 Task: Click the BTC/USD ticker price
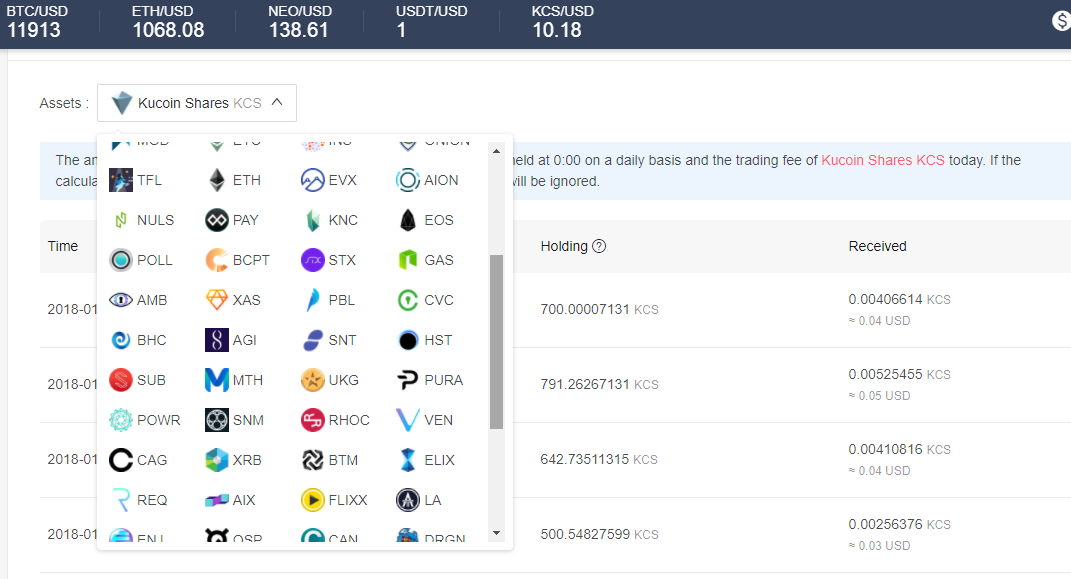coord(34,30)
